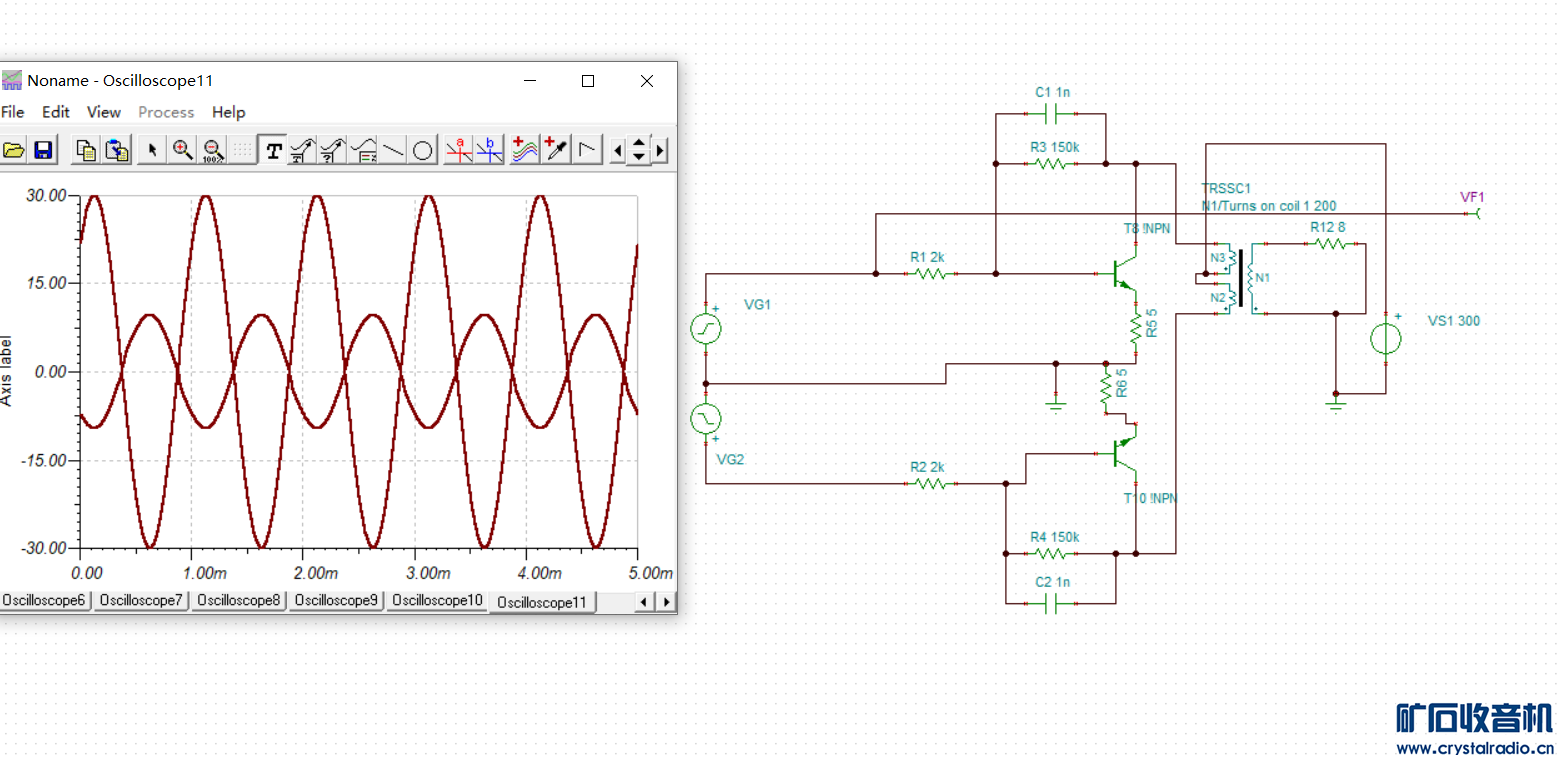This screenshot has width=1562, height=761.
Task: Select the circle drawing tool
Action: tap(423, 150)
